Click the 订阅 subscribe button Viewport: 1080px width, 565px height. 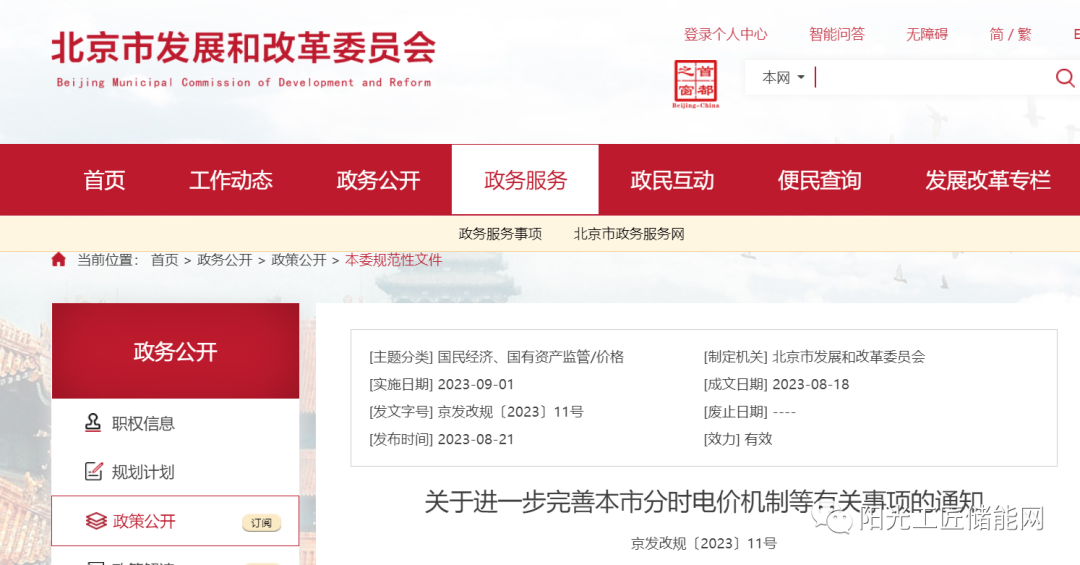261,523
